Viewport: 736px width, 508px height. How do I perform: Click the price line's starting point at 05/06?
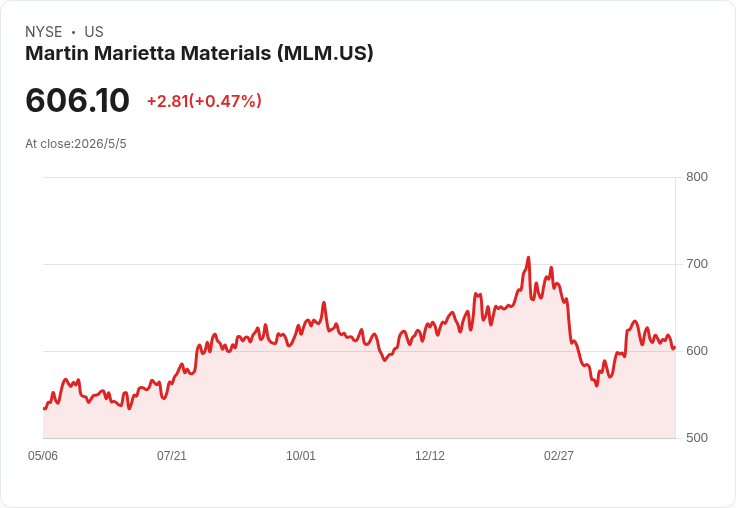[44, 408]
